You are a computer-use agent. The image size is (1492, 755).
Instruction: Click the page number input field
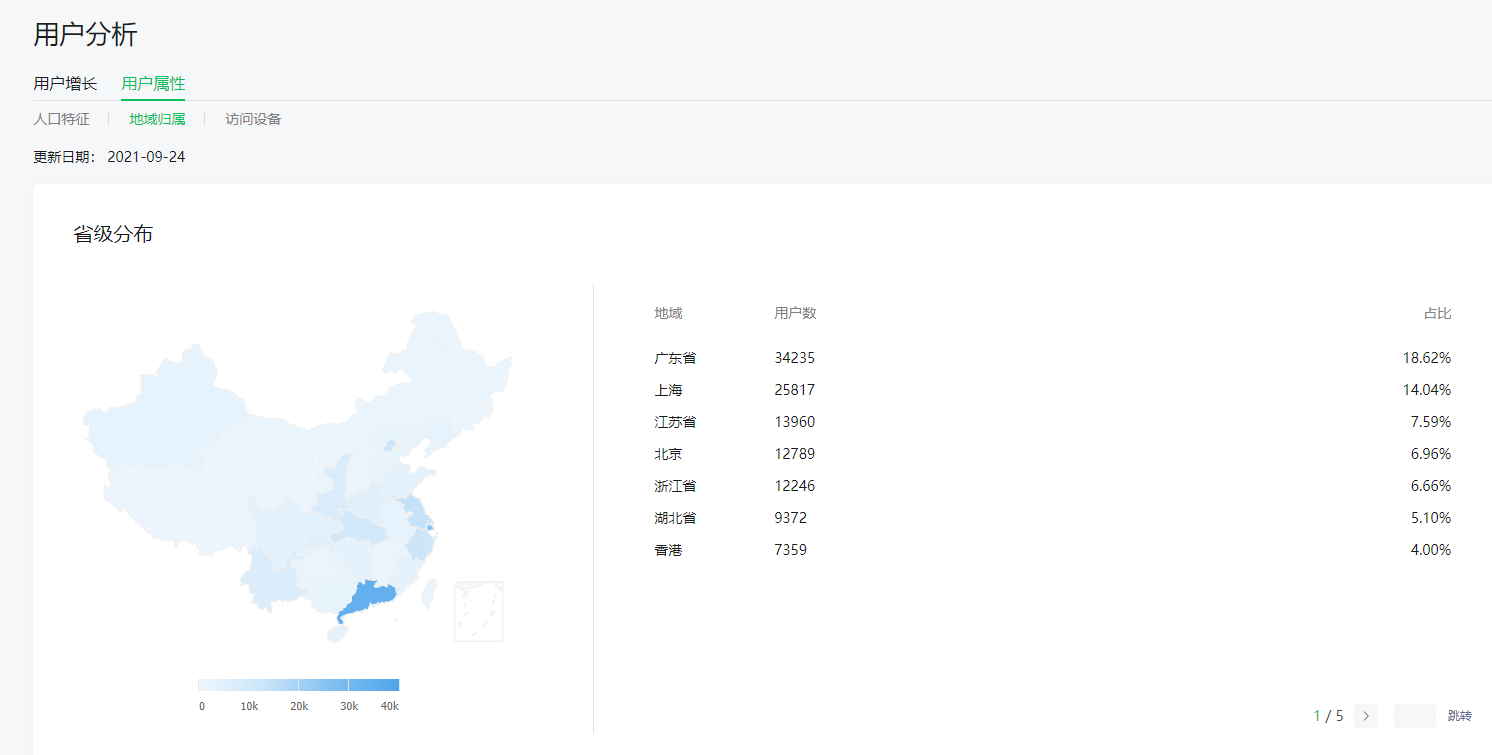[1414, 716]
